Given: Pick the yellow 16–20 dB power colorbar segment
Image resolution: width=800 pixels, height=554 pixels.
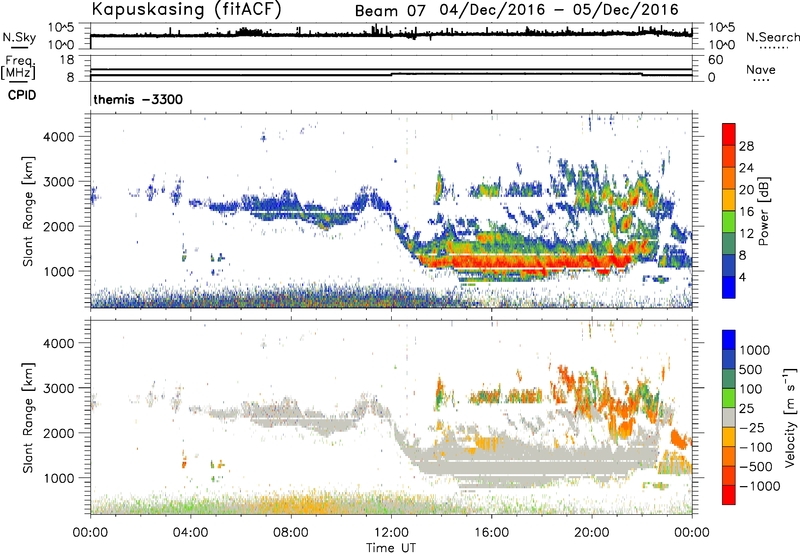Looking at the screenshot, I should [729, 199].
